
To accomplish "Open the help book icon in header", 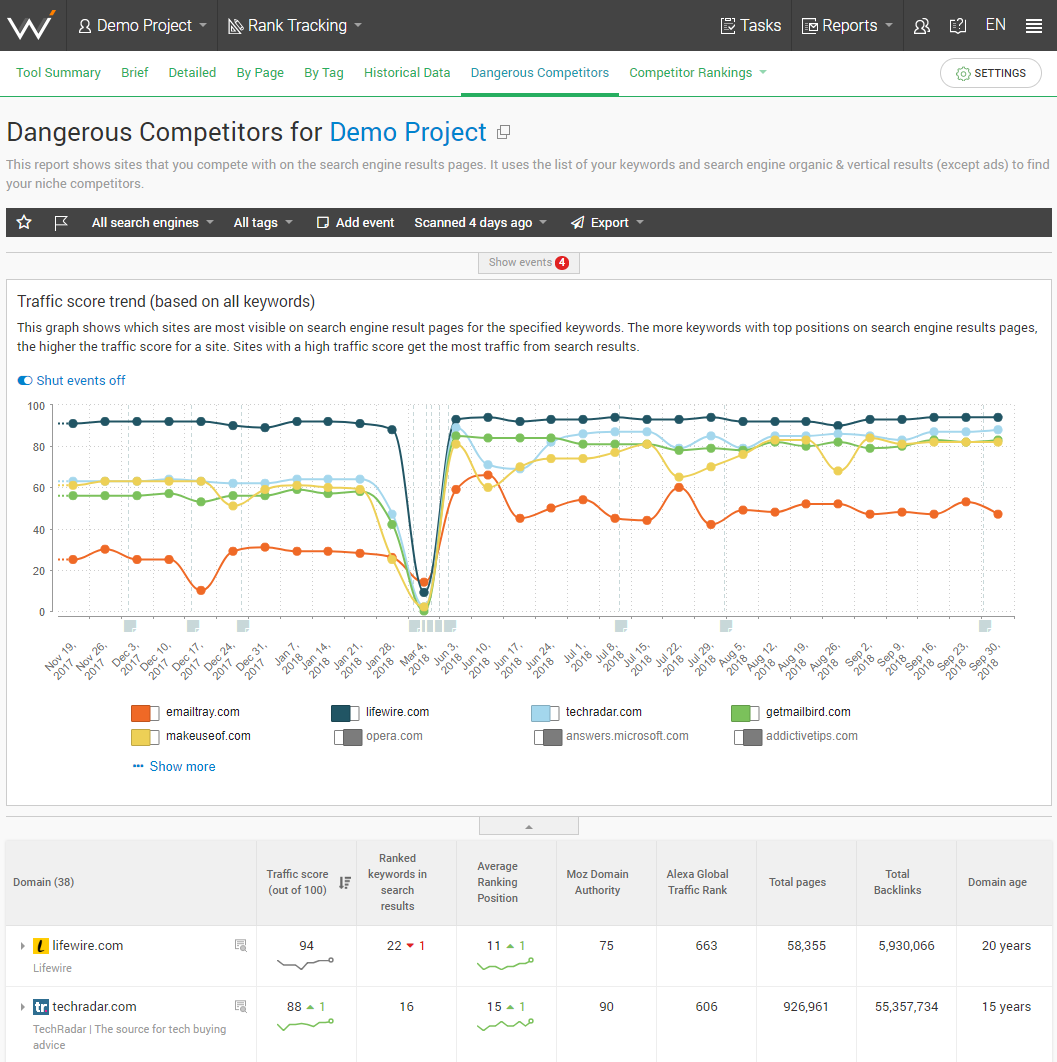I will tap(957, 26).
